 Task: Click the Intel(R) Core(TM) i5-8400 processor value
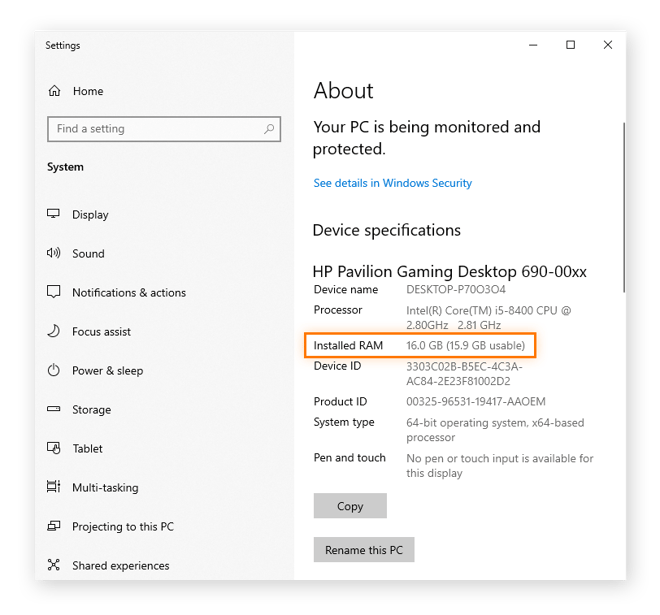coord(488,317)
